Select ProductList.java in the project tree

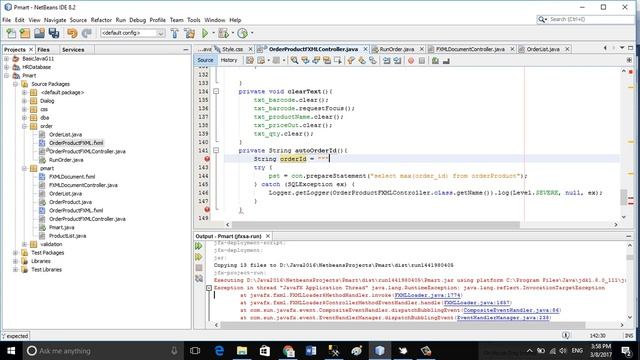(x=67, y=236)
